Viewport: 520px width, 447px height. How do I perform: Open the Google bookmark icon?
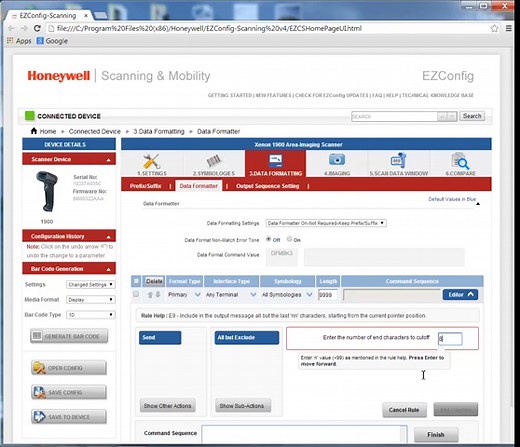[40, 41]
